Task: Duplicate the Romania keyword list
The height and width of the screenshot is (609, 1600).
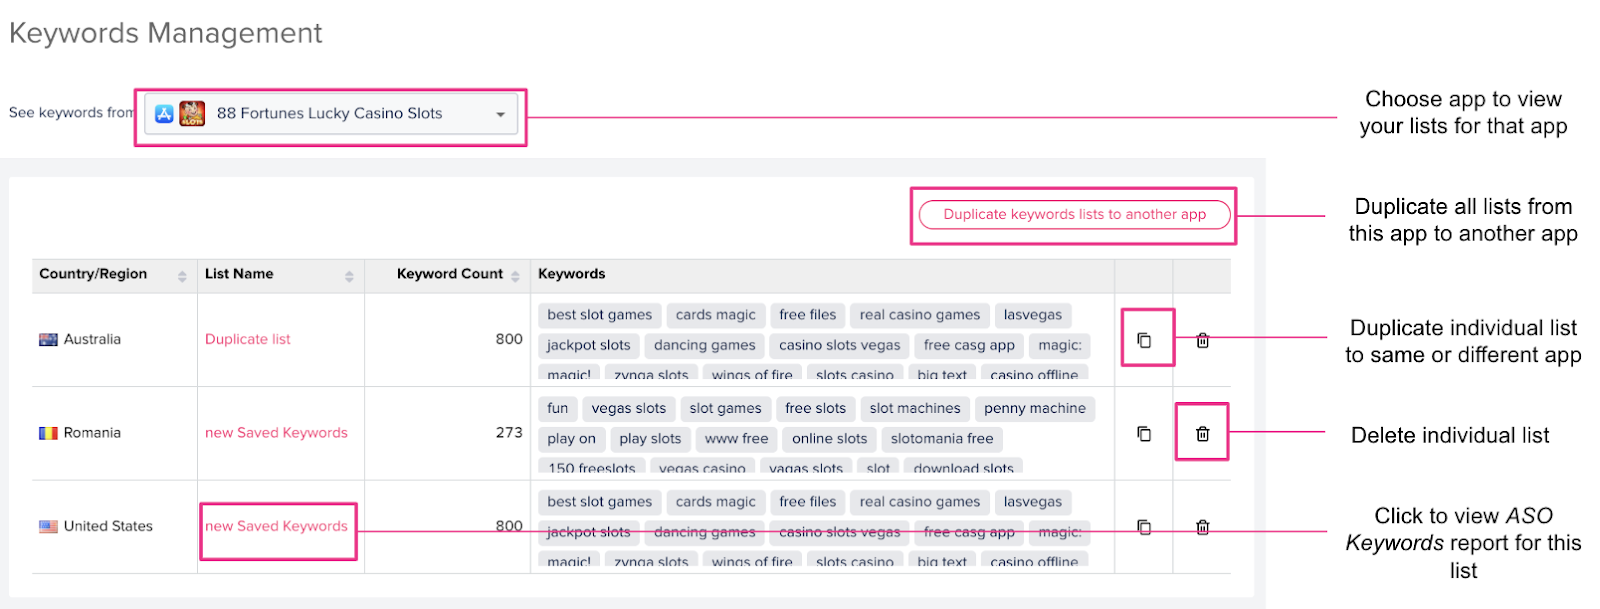Action: tap(1144, 433)
